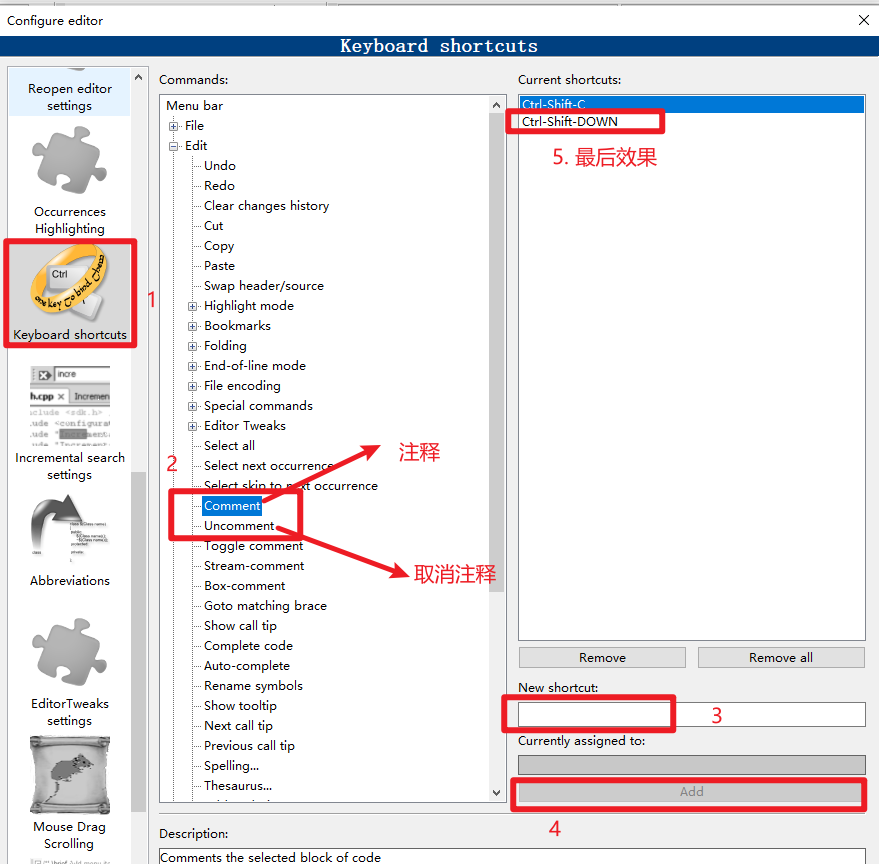This screenshot has height=864, width=879.
Task: Select the Box-comment command
Action: click(244, 586)
